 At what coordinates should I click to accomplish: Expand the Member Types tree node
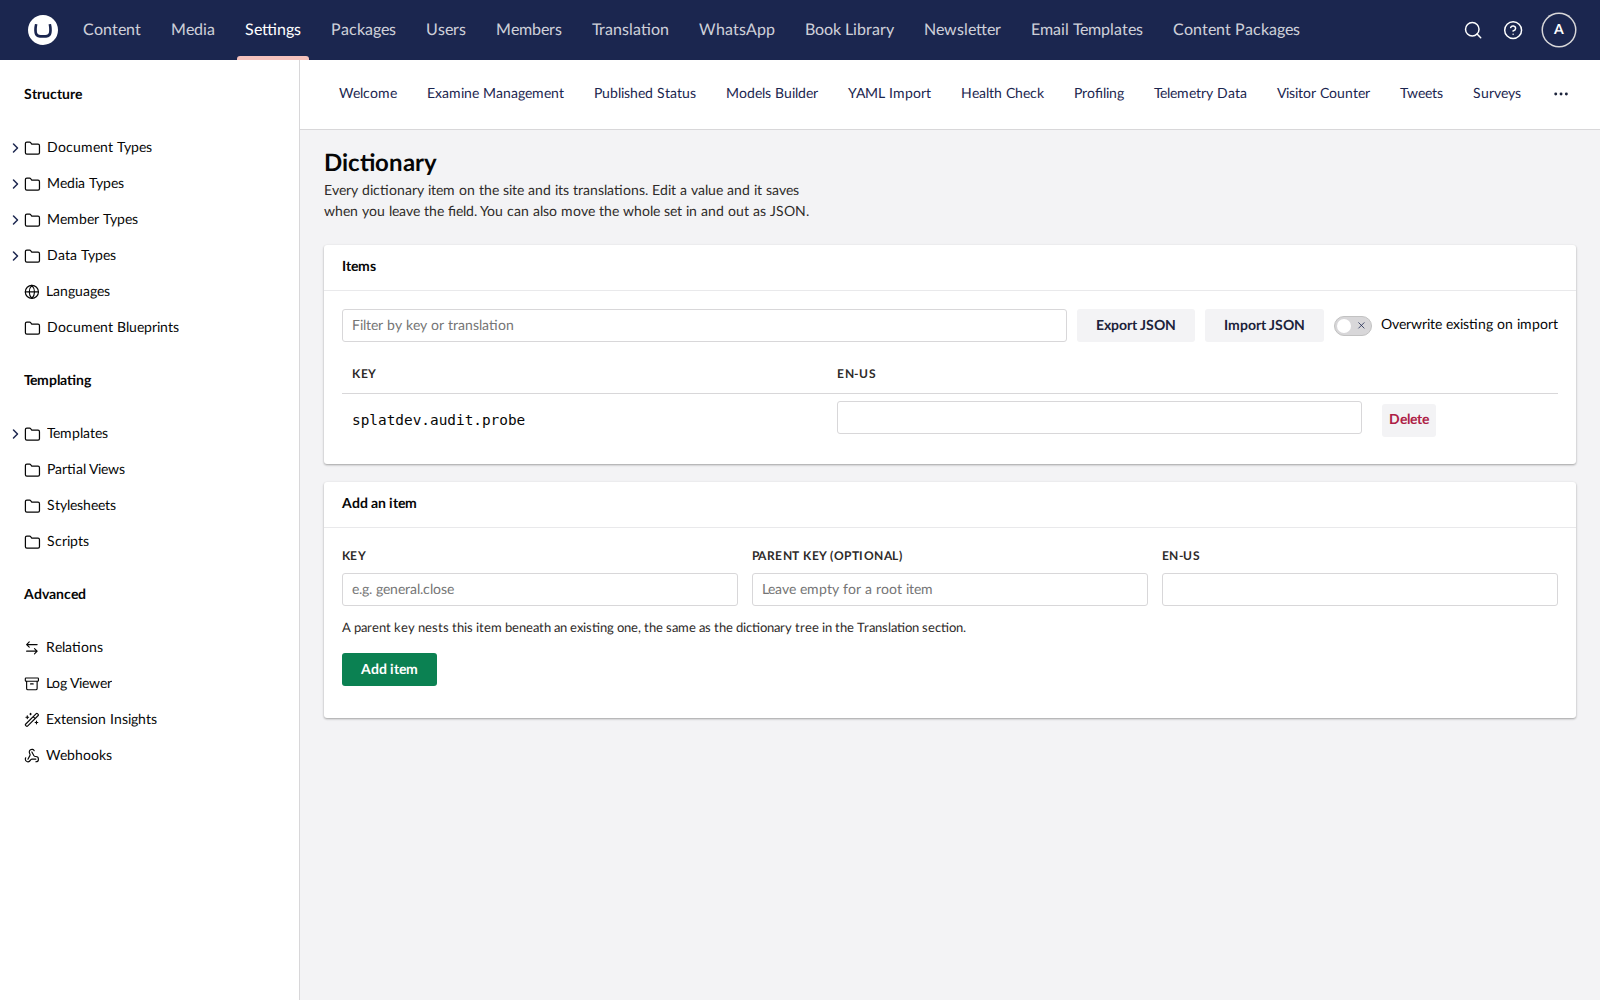pyautogui.click(x=15, y=220)
